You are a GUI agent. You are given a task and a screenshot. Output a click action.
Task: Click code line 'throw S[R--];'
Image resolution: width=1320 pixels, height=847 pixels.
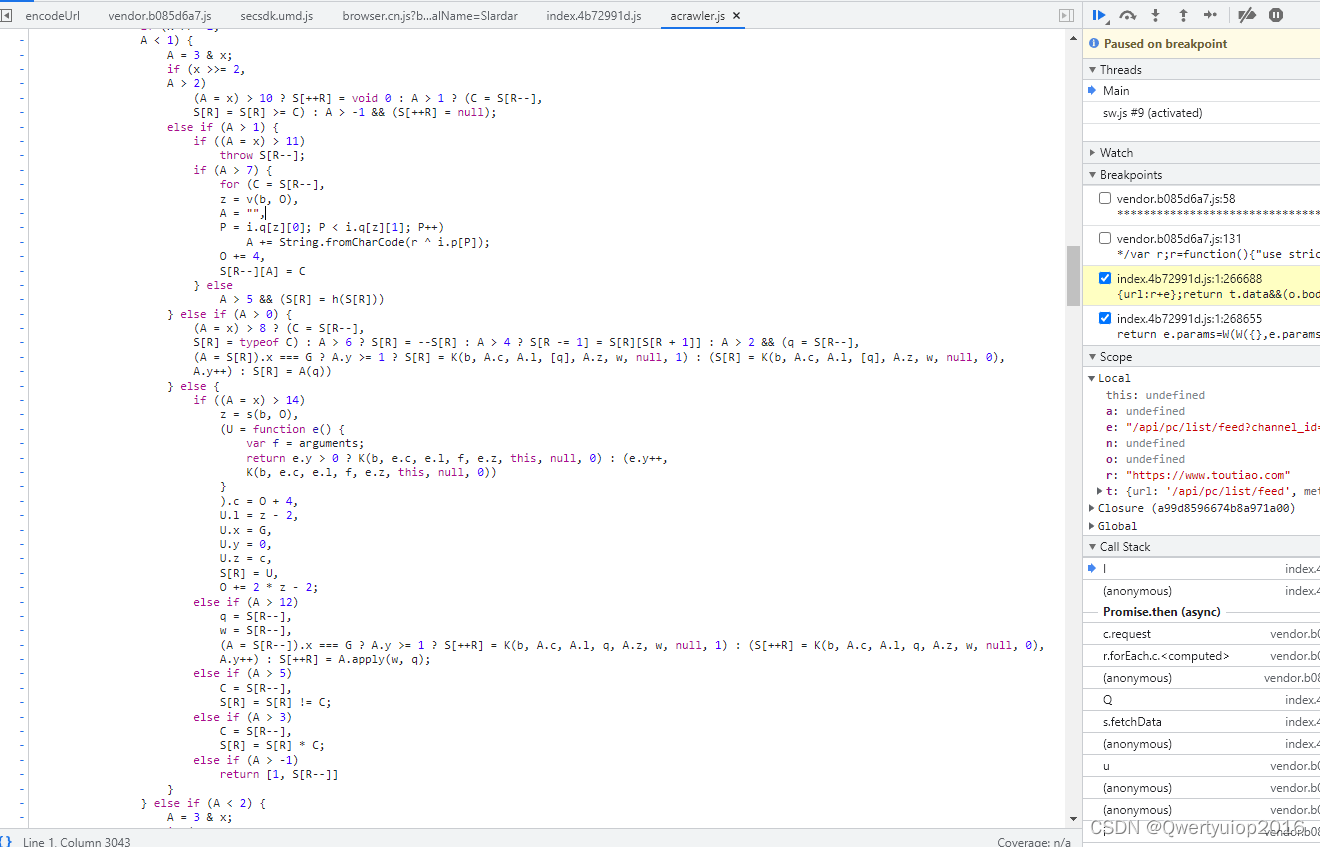262,155
